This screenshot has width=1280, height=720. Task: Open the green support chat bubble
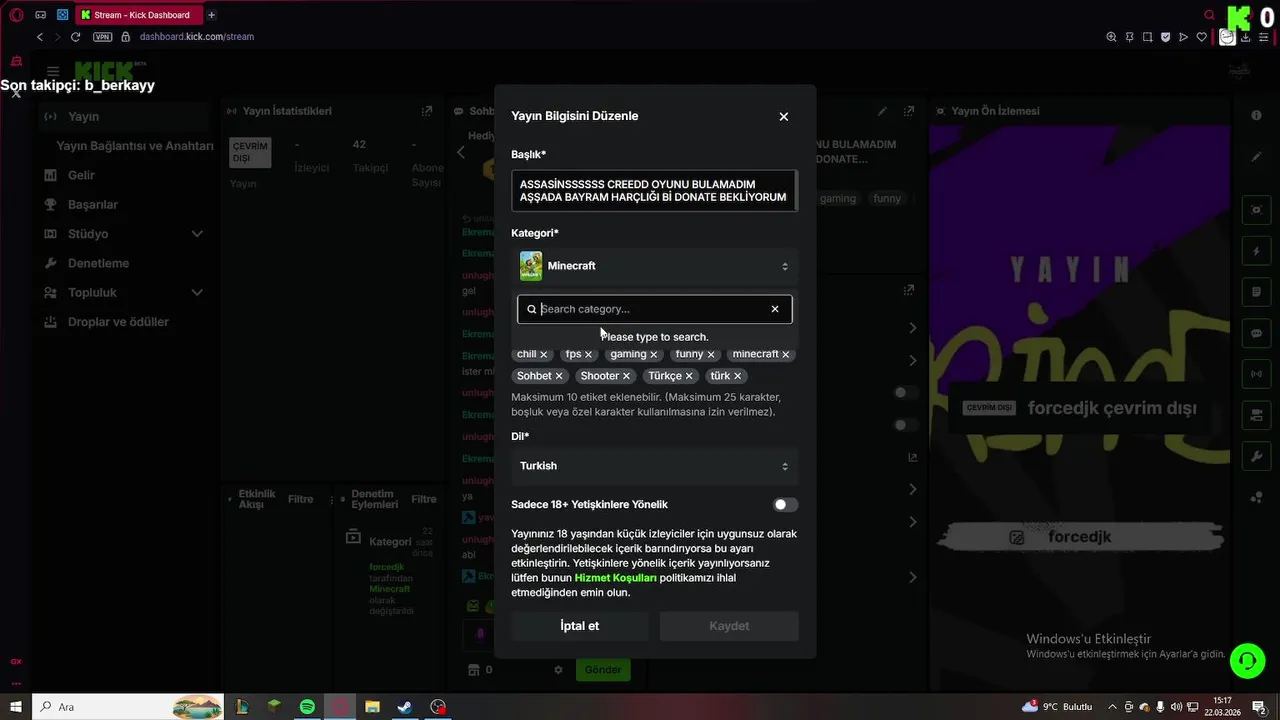[1247, 660]
